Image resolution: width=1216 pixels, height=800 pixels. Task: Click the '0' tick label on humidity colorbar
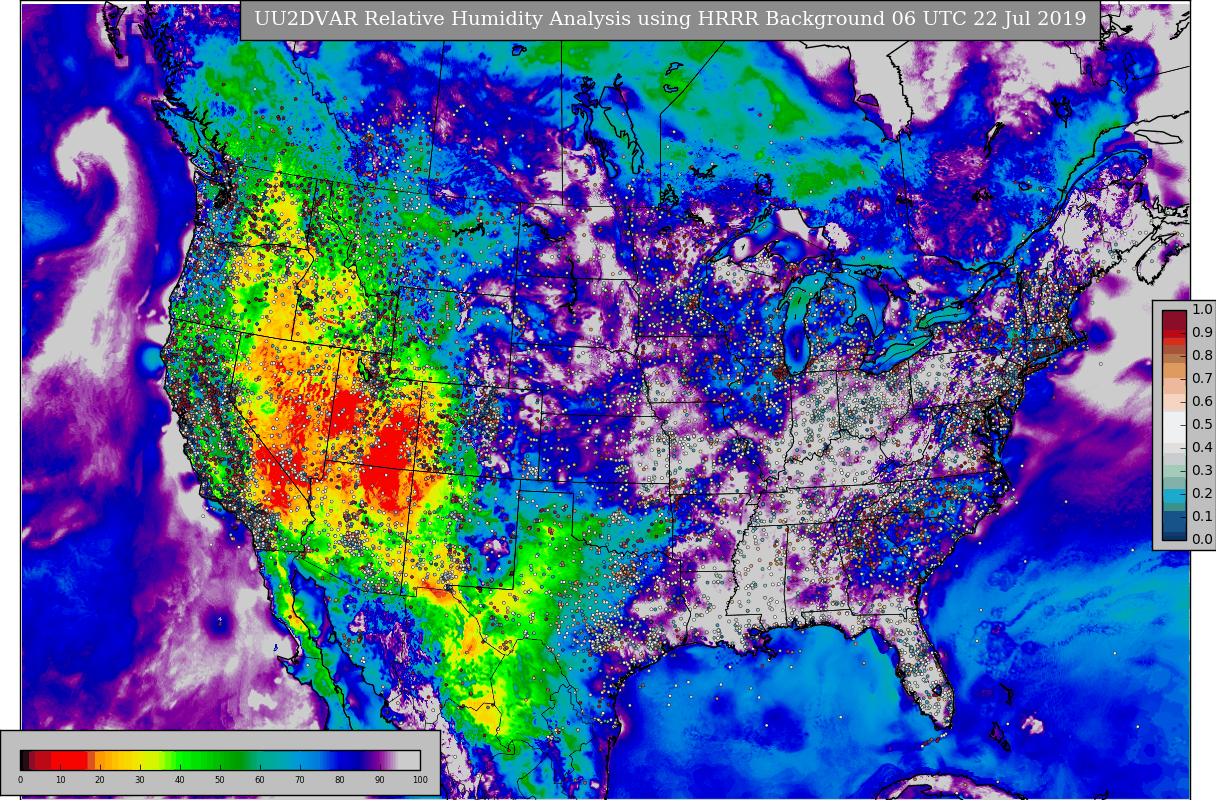tap(20, 780)
